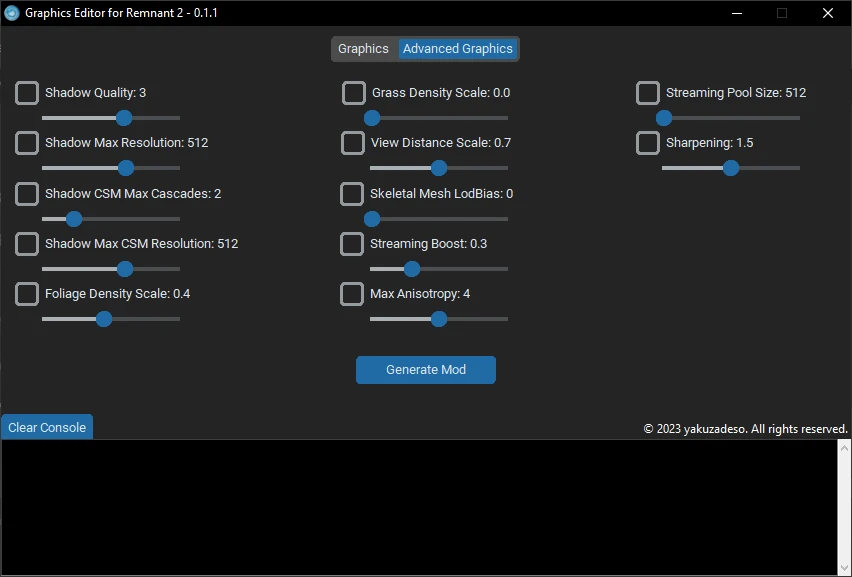Toggle Shadow Max CSM Resolution checkbox
The width and height of the screenshot is (852, 577).
click(x=27, y=244)
